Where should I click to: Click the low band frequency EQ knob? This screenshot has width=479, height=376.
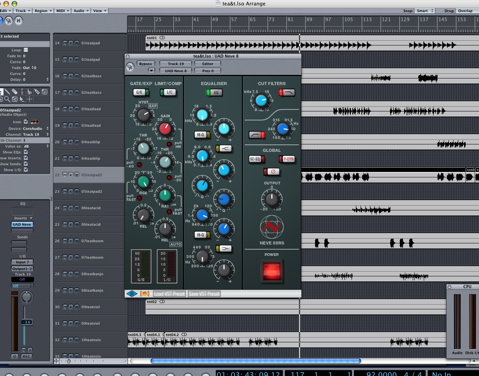pyautogui.click(x=202, y=256)
